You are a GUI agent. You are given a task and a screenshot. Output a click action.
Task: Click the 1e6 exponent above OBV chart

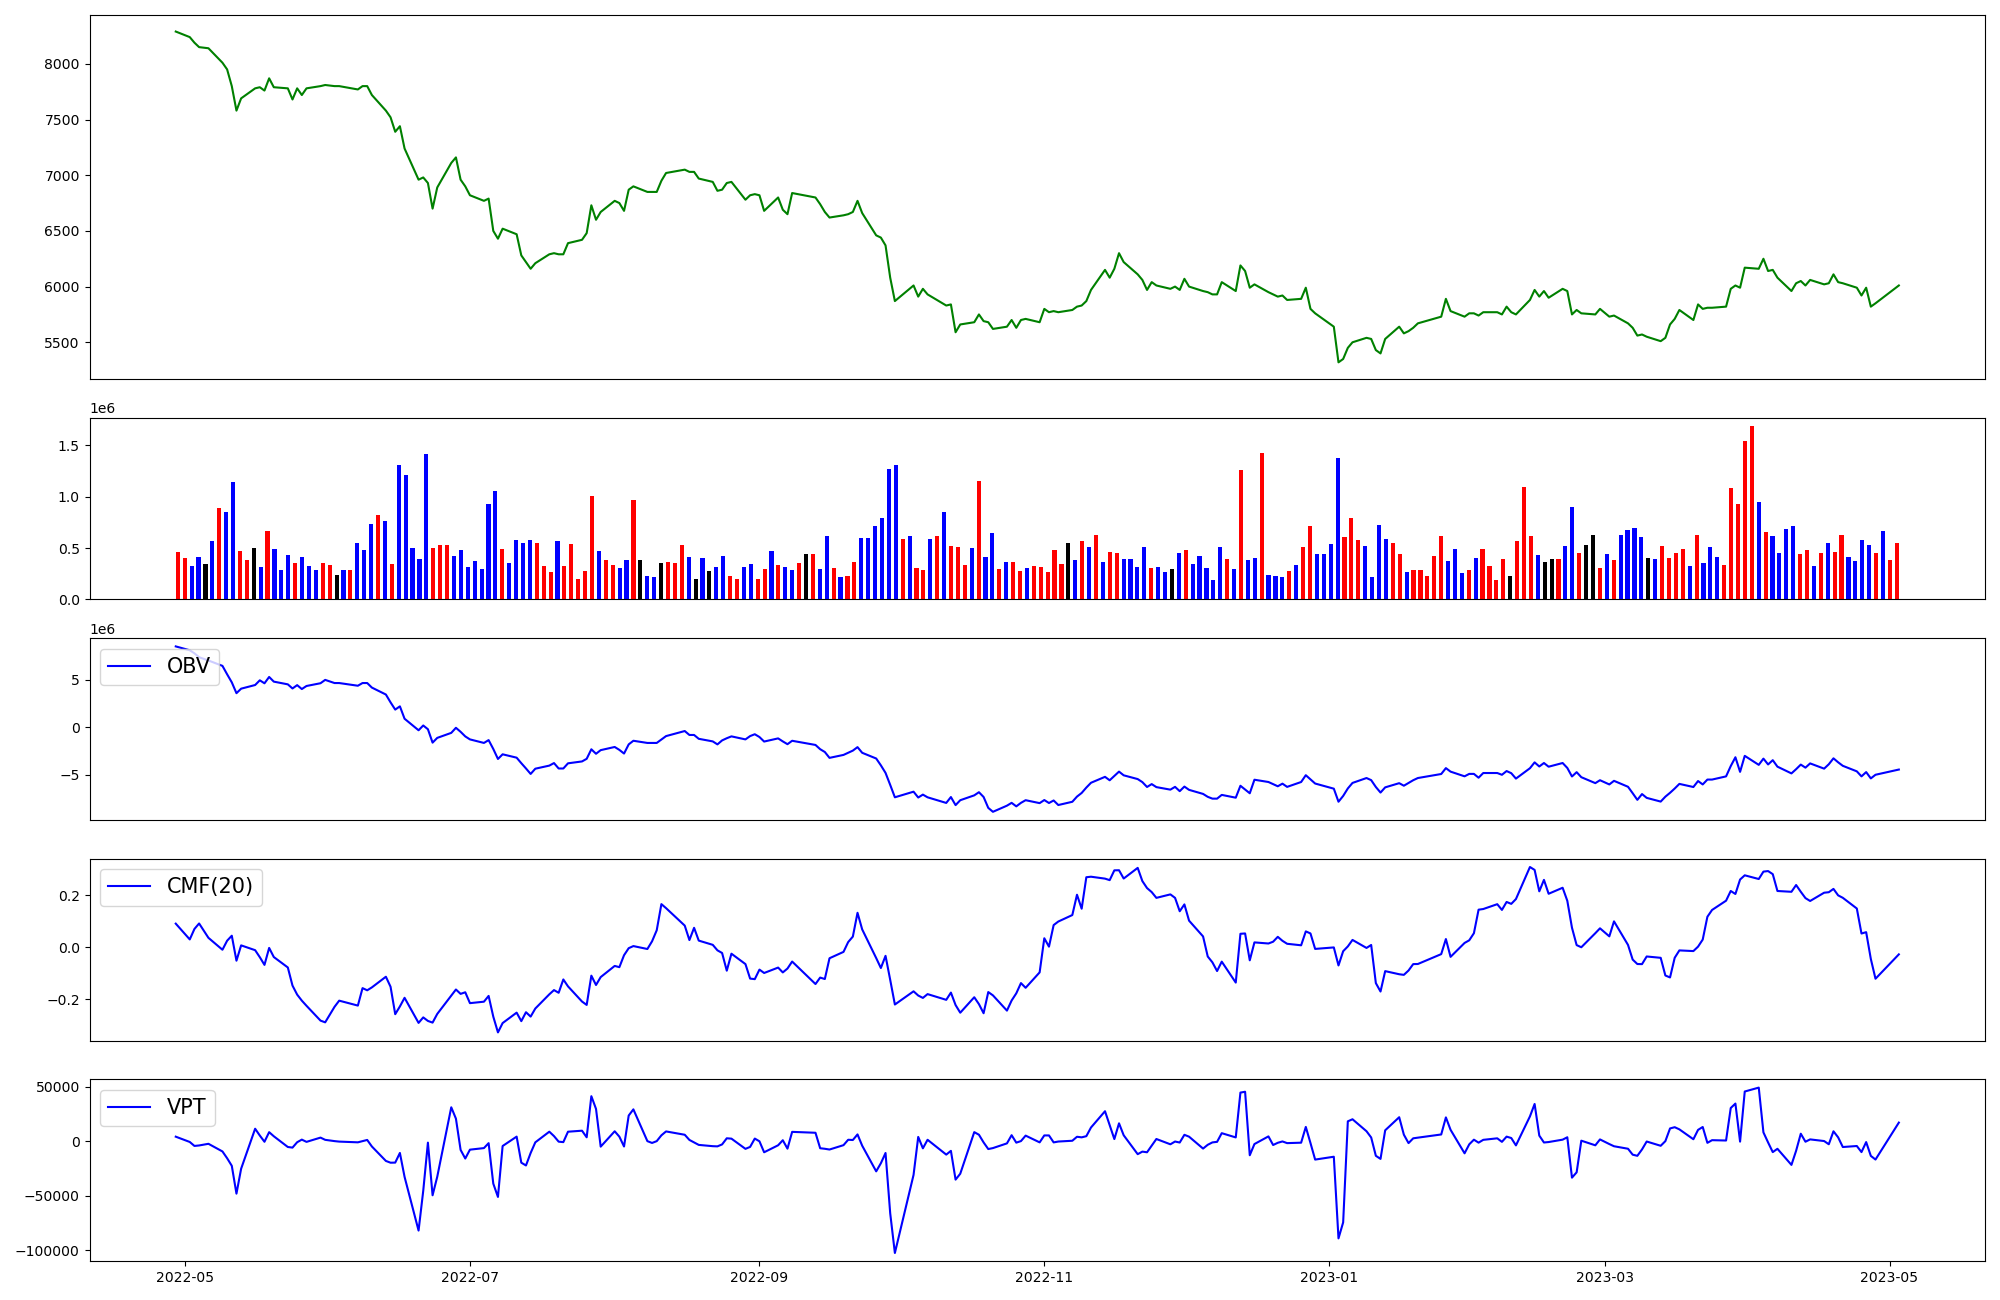(103, 629)
